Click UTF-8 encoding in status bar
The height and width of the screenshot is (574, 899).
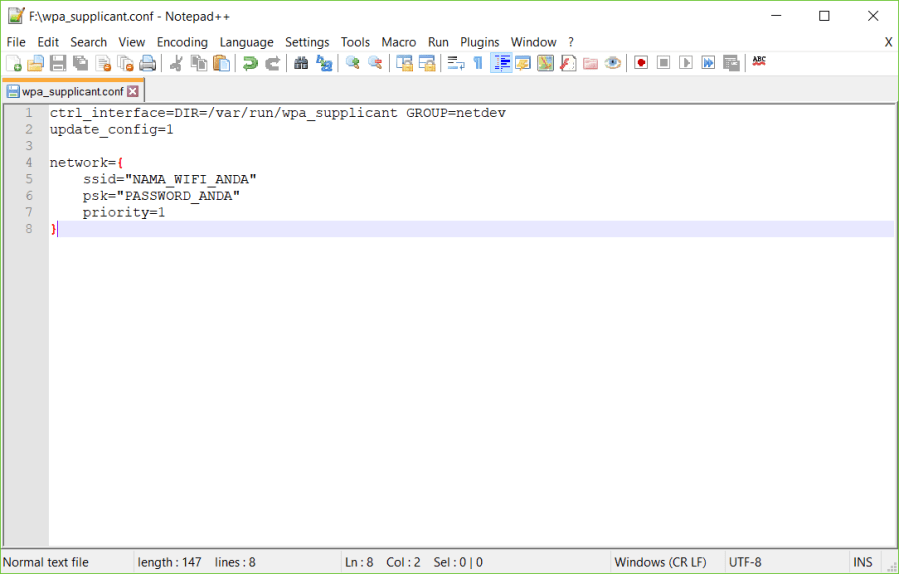(745, 562)
